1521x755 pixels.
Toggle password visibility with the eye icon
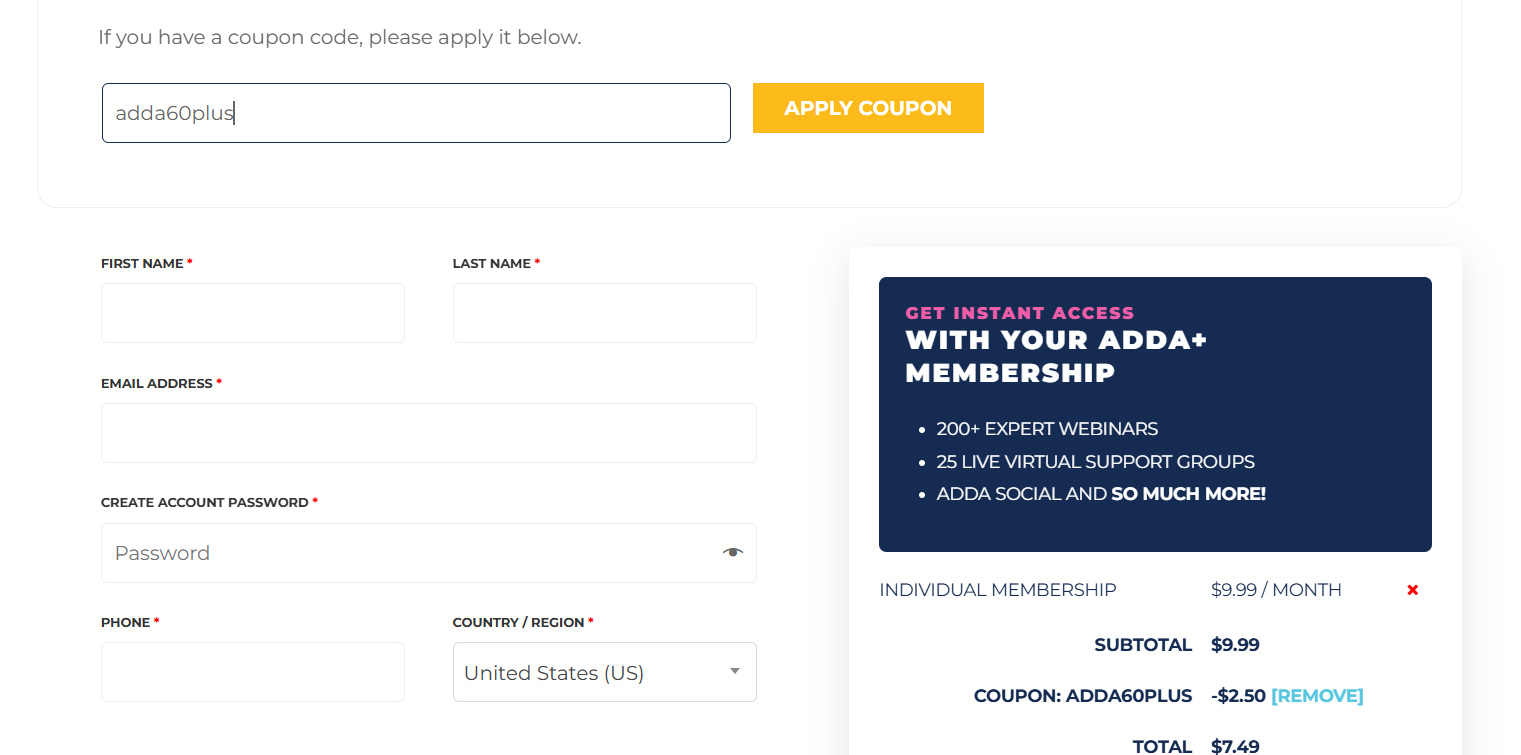(733, 552)
